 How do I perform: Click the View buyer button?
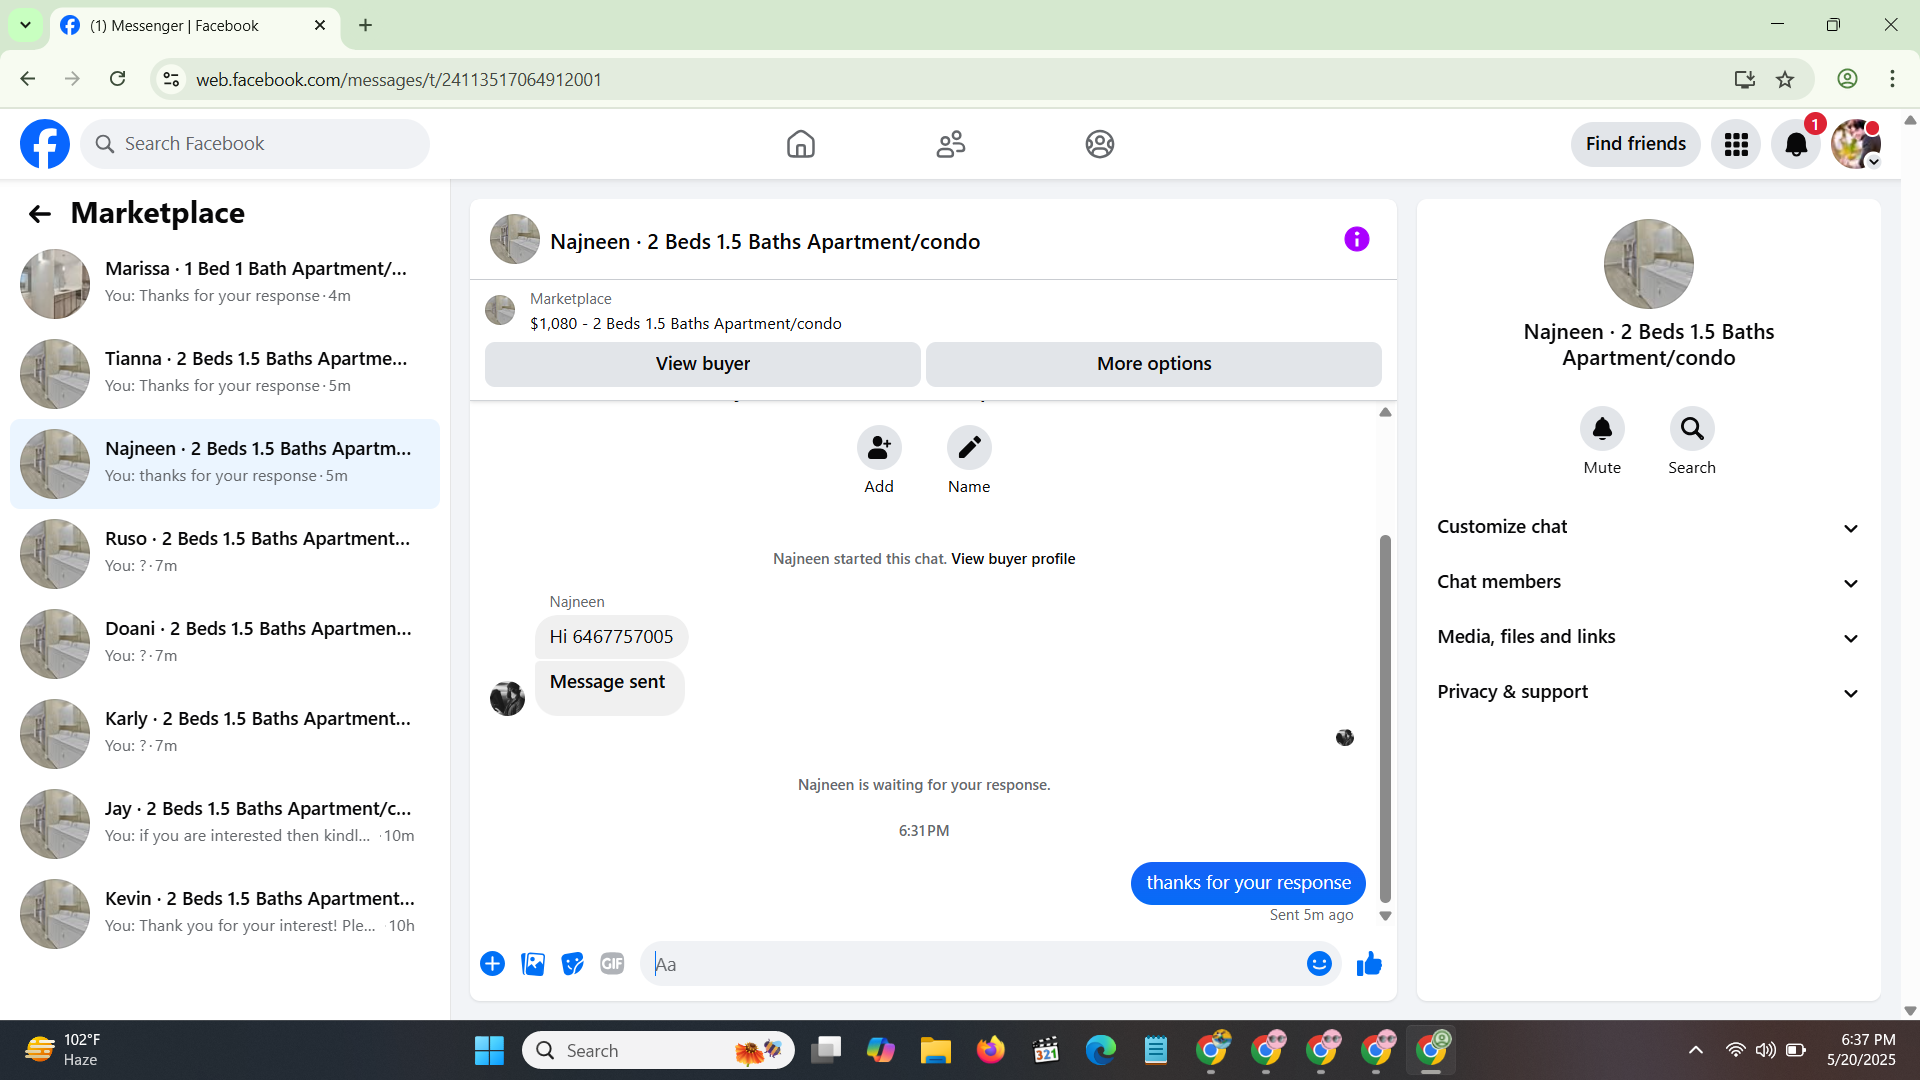(702, 364)
